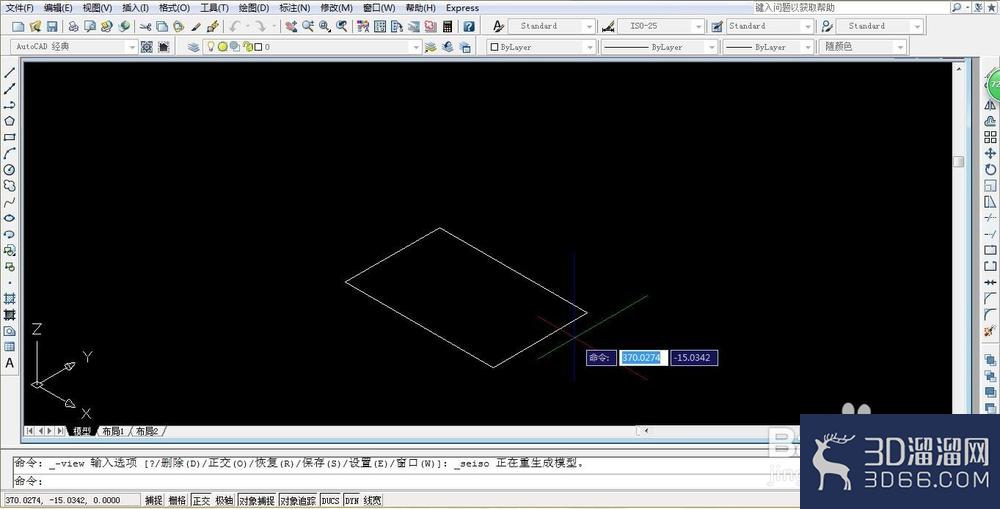Open an existing drawing file

click(35, 26)
